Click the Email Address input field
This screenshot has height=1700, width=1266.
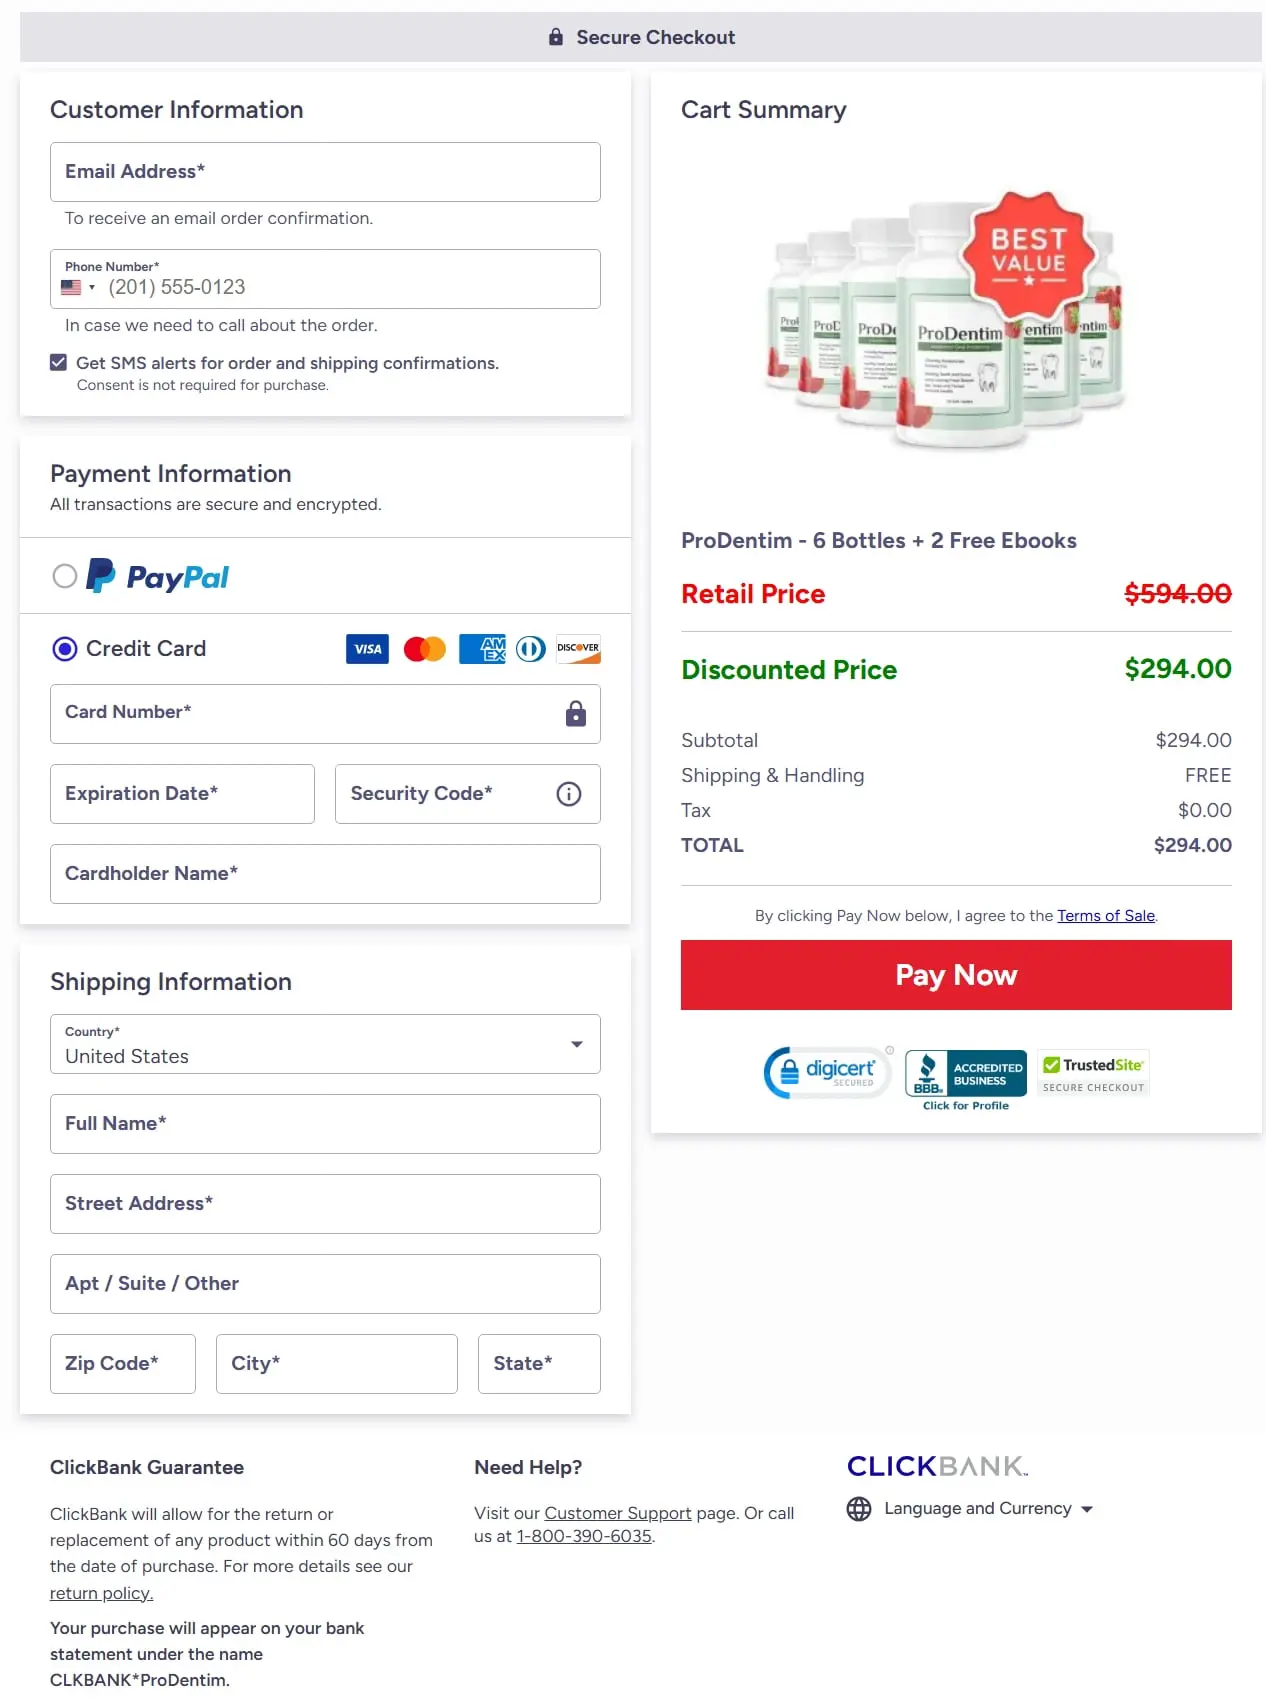pos(325,171)
